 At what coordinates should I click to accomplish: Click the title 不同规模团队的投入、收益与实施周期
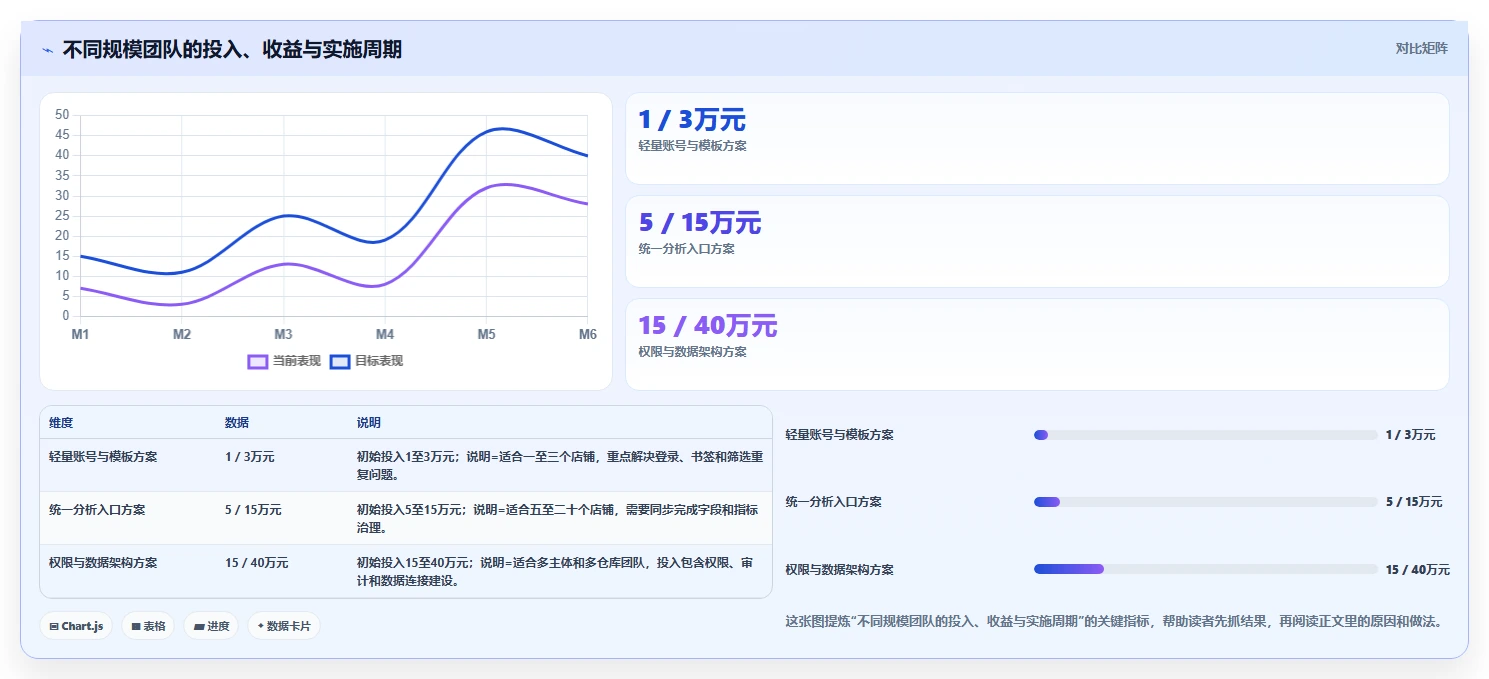click(x=232, y=49)
